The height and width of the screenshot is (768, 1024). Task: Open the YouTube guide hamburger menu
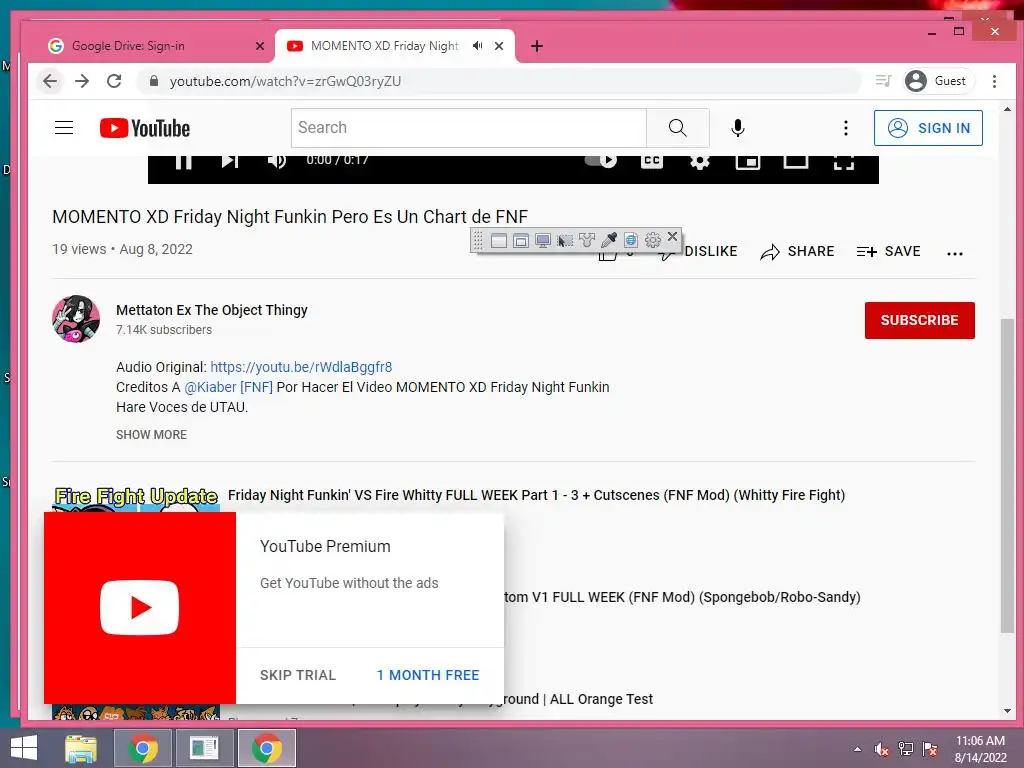point(64,127)
